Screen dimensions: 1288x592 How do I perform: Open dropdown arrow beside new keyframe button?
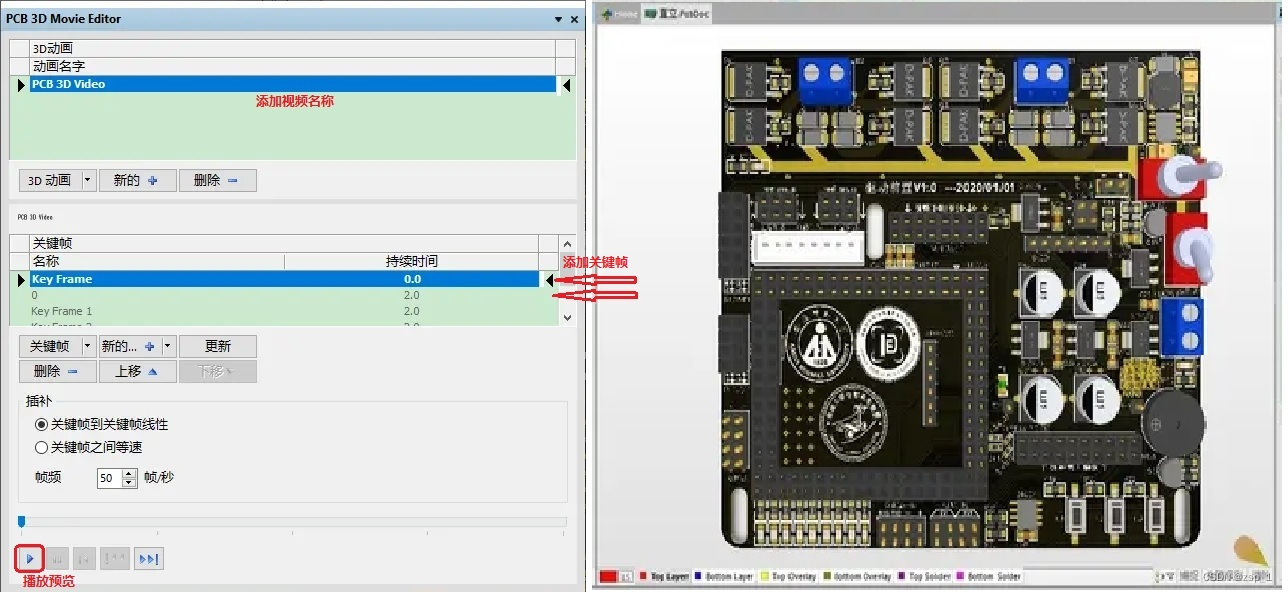[168, 346]
